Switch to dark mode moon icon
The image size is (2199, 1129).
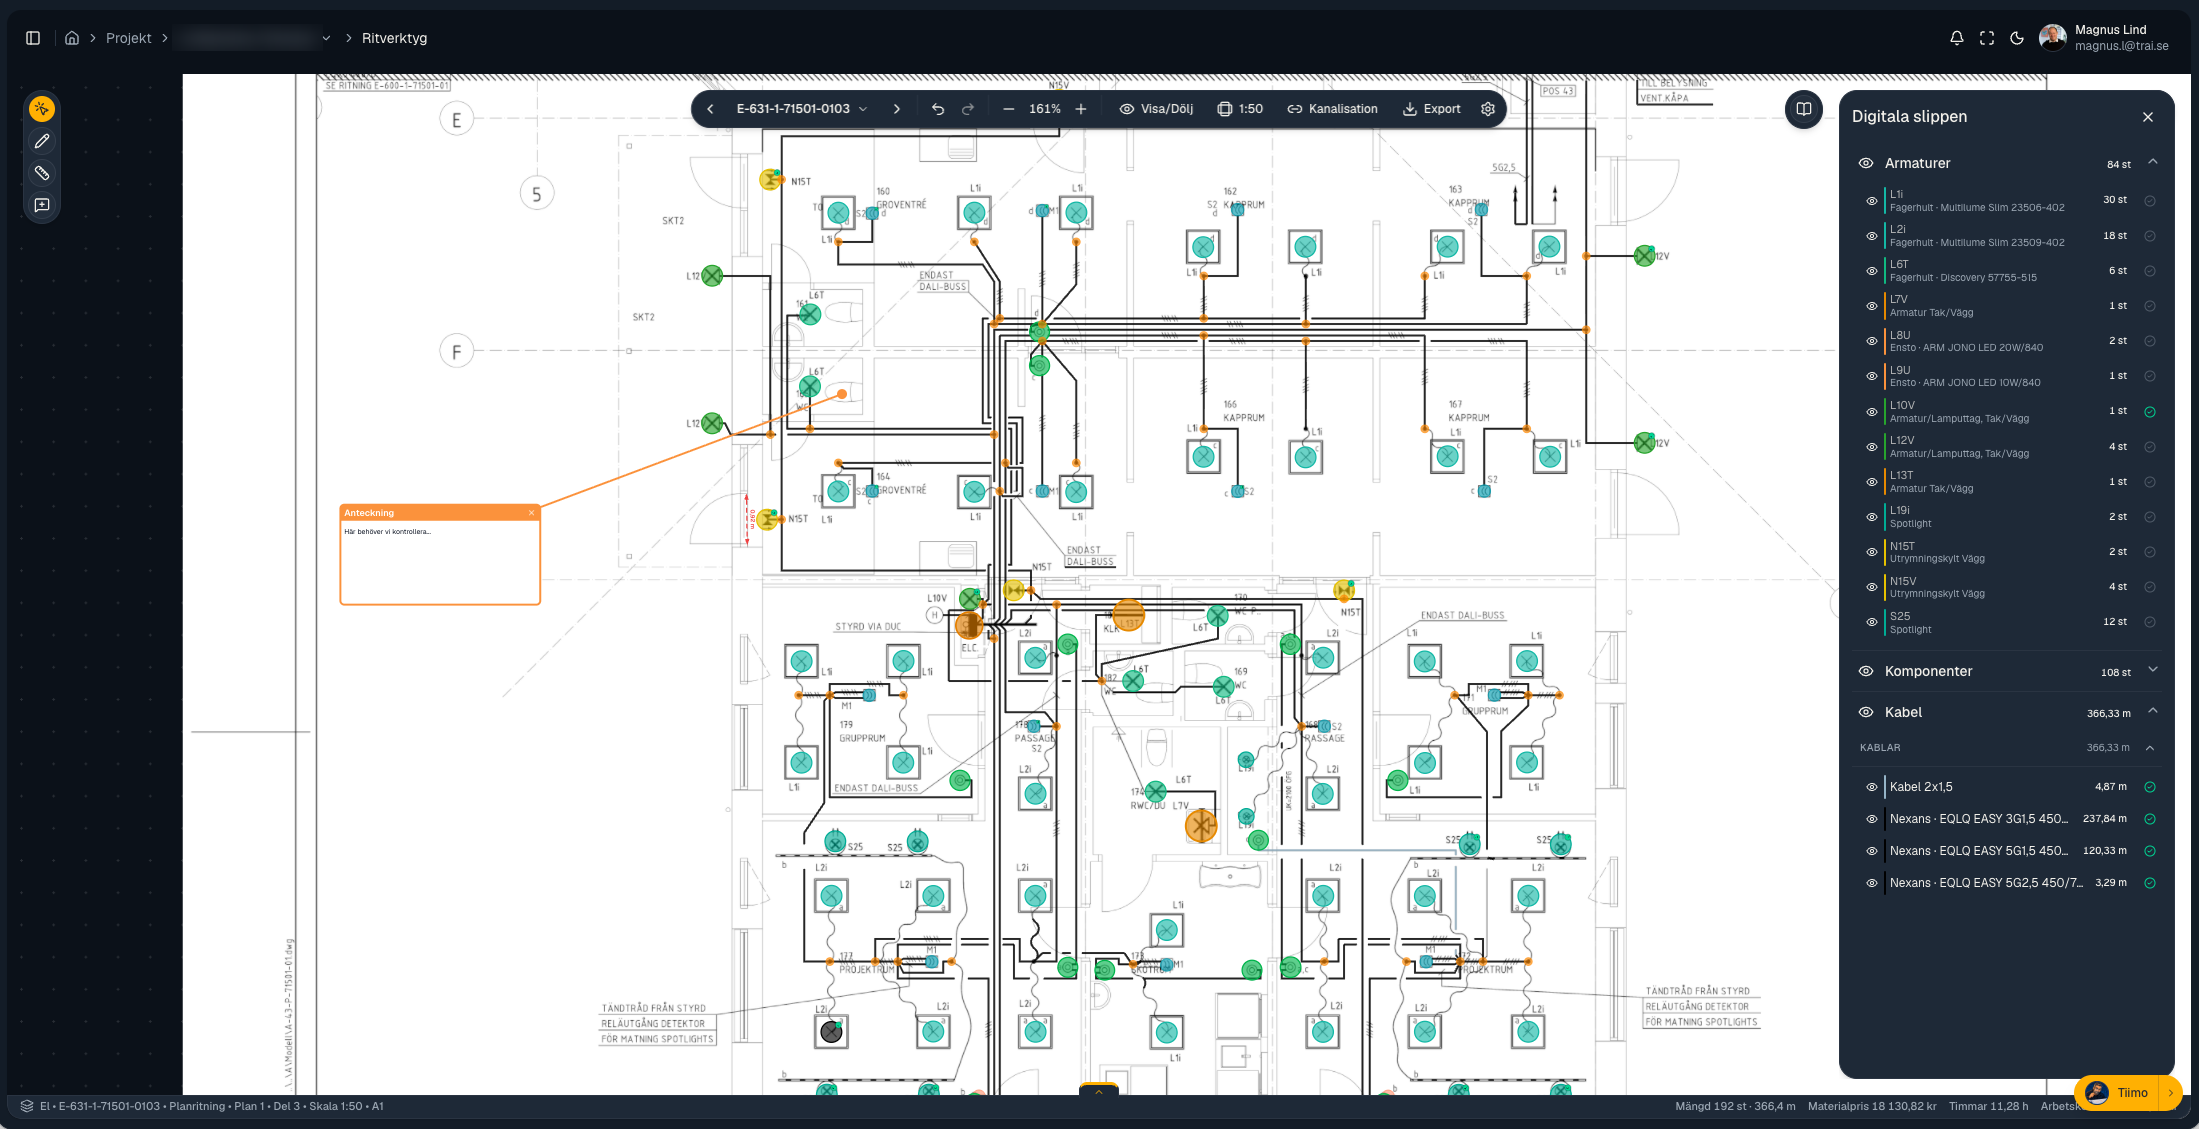point(2017,38)
